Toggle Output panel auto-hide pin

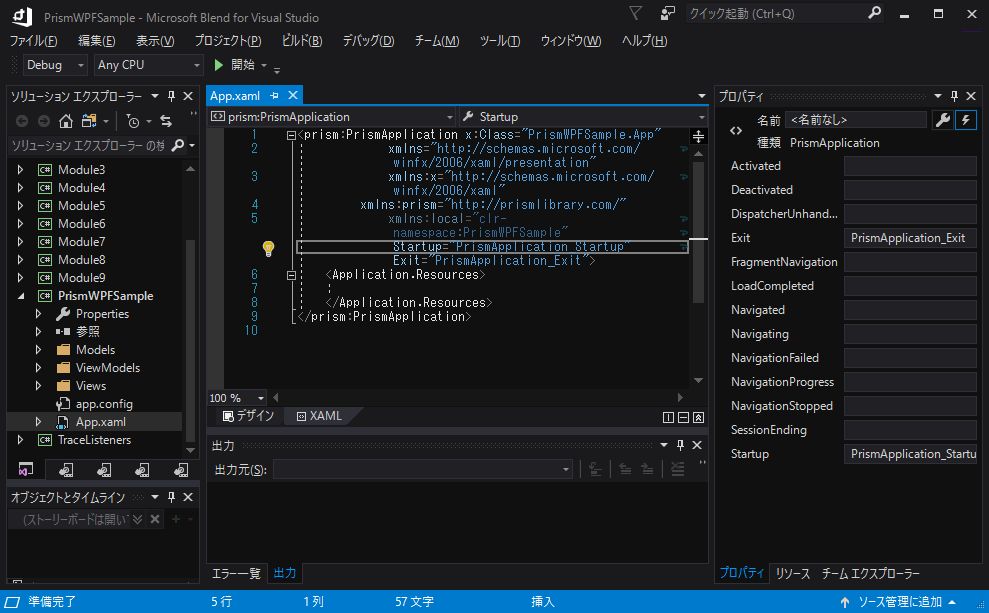click(681, 445)
